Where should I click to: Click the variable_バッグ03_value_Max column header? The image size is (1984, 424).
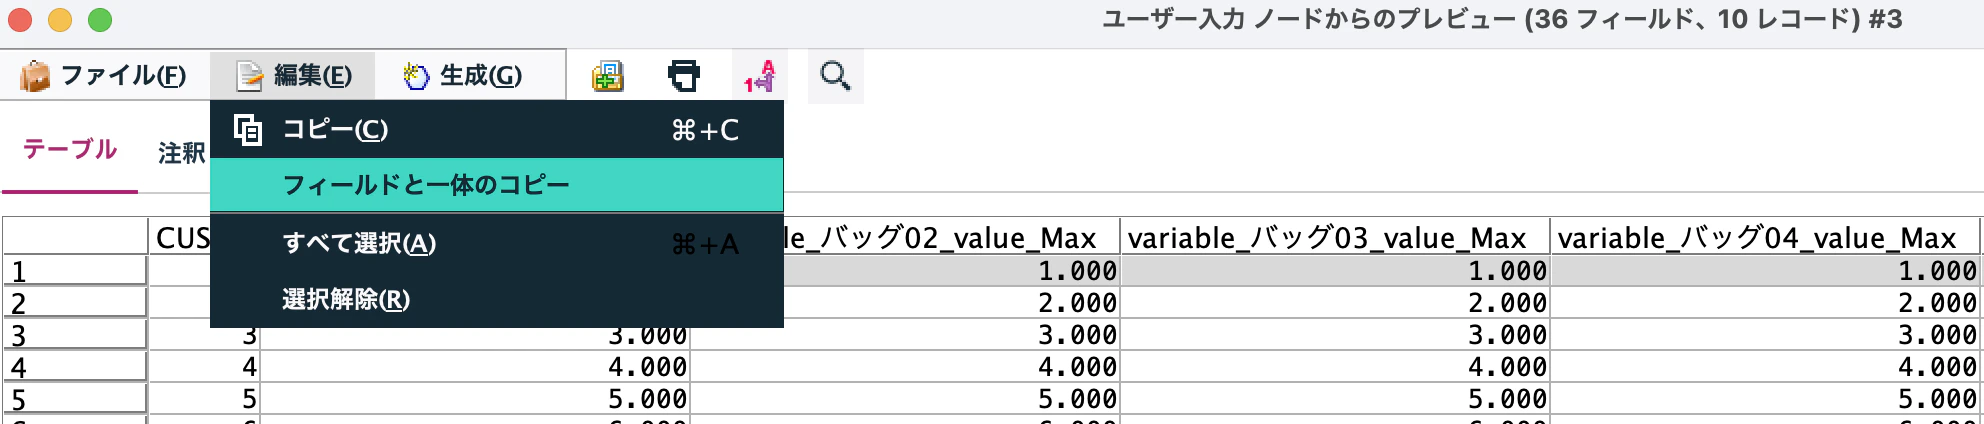[1334, 237]
